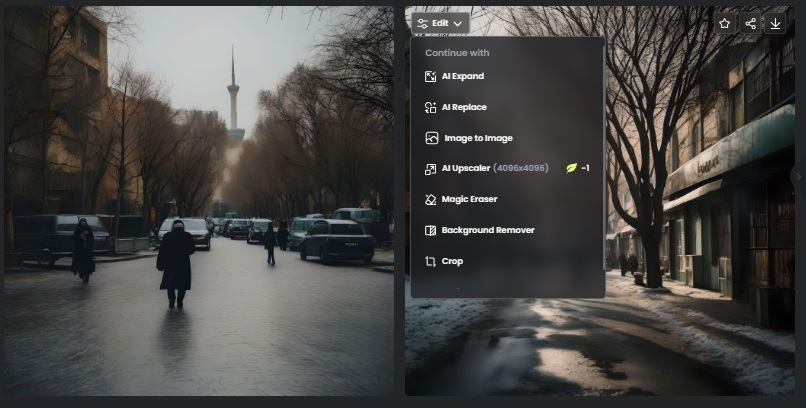Download the image with the download icon

(x=776, y=23)
